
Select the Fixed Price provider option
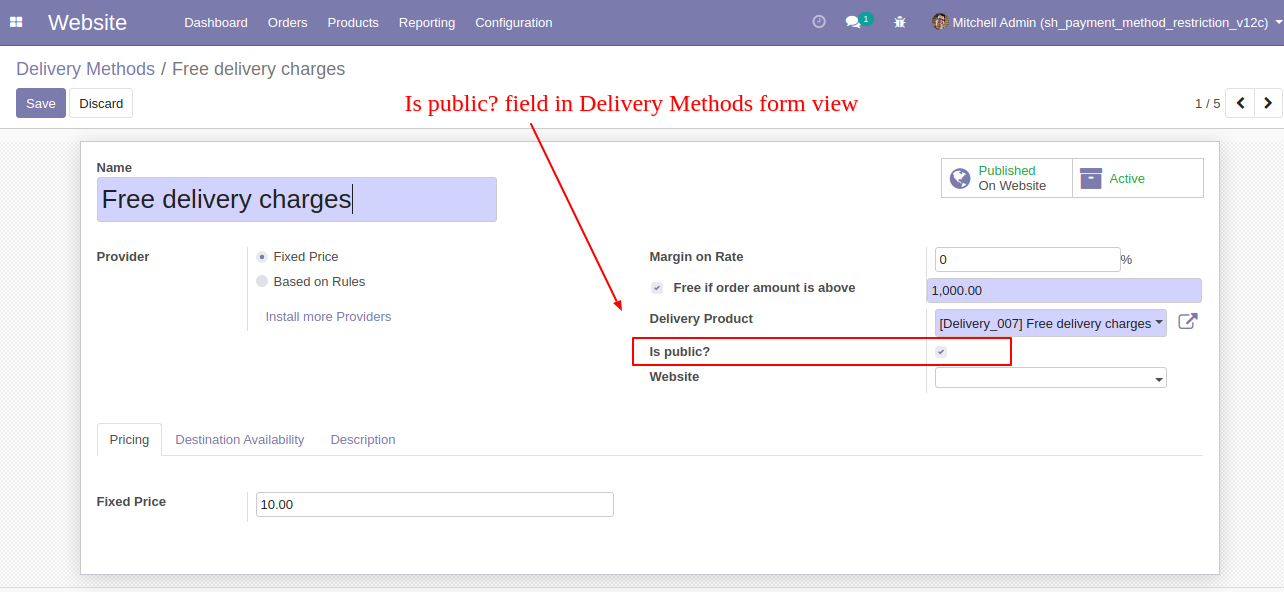click(x=262, y=257)
